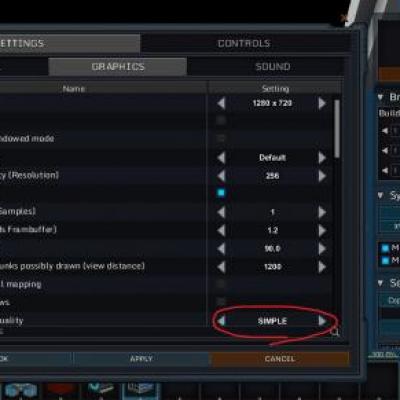Select the highlighted hotbar block item
400x400 pixels.
click(x=141, y=391)
